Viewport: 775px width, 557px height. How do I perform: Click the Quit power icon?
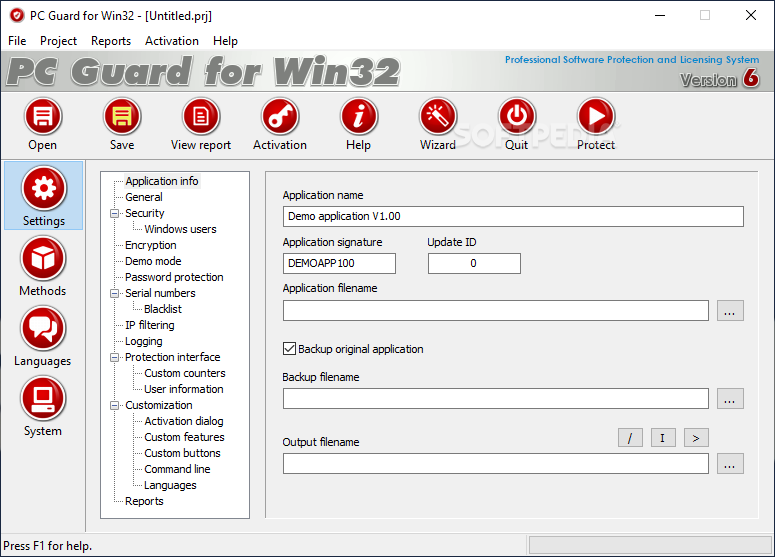coord(517,117)
